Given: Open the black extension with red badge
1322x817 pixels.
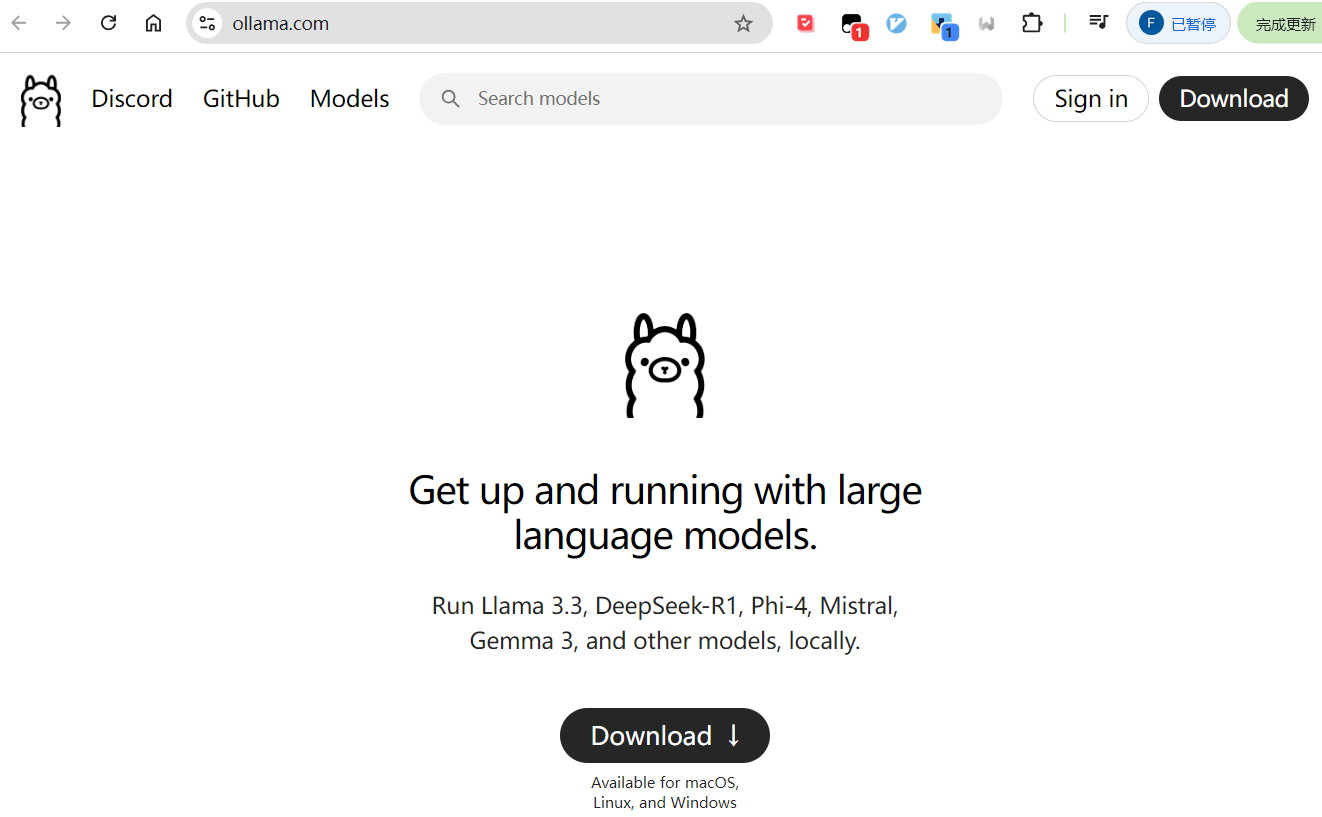Looking at the screenshot, I should pos(852,25).
